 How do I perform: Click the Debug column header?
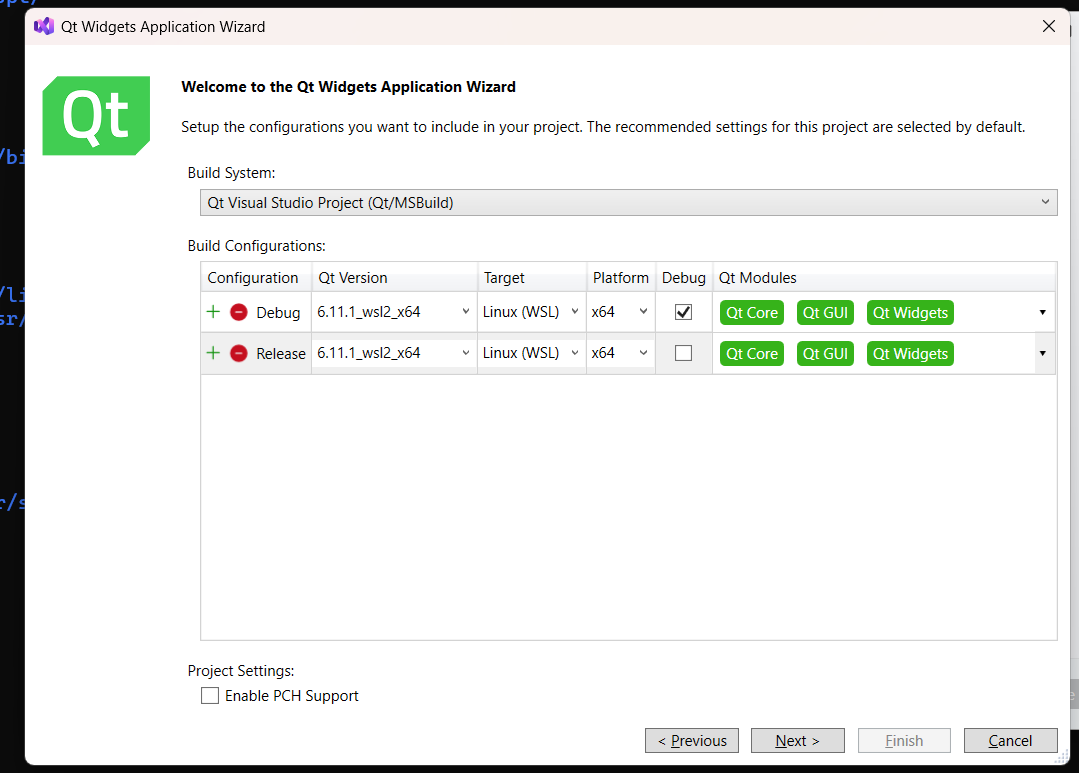click(683, 277)
